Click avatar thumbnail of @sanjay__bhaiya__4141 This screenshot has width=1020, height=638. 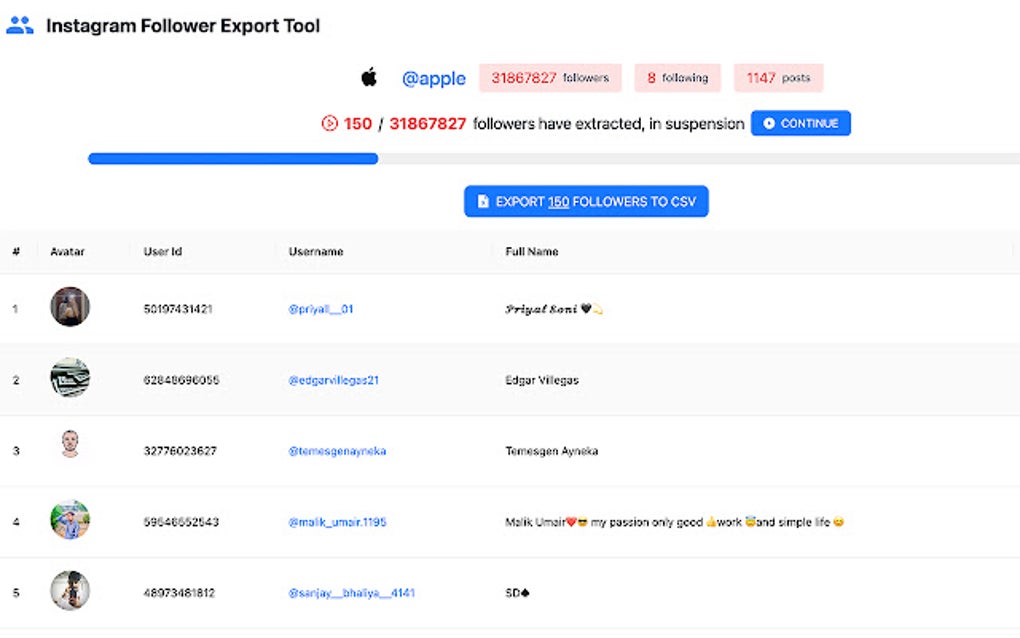point(70,590)
